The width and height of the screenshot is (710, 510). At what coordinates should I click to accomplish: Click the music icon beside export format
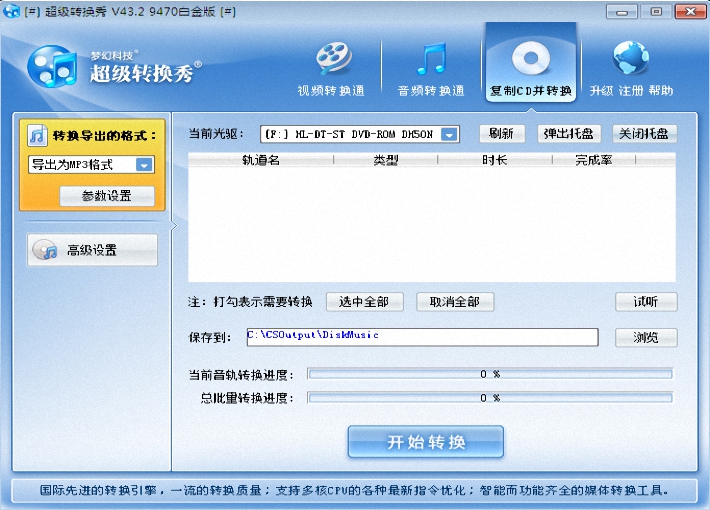(x=38, y=136)
